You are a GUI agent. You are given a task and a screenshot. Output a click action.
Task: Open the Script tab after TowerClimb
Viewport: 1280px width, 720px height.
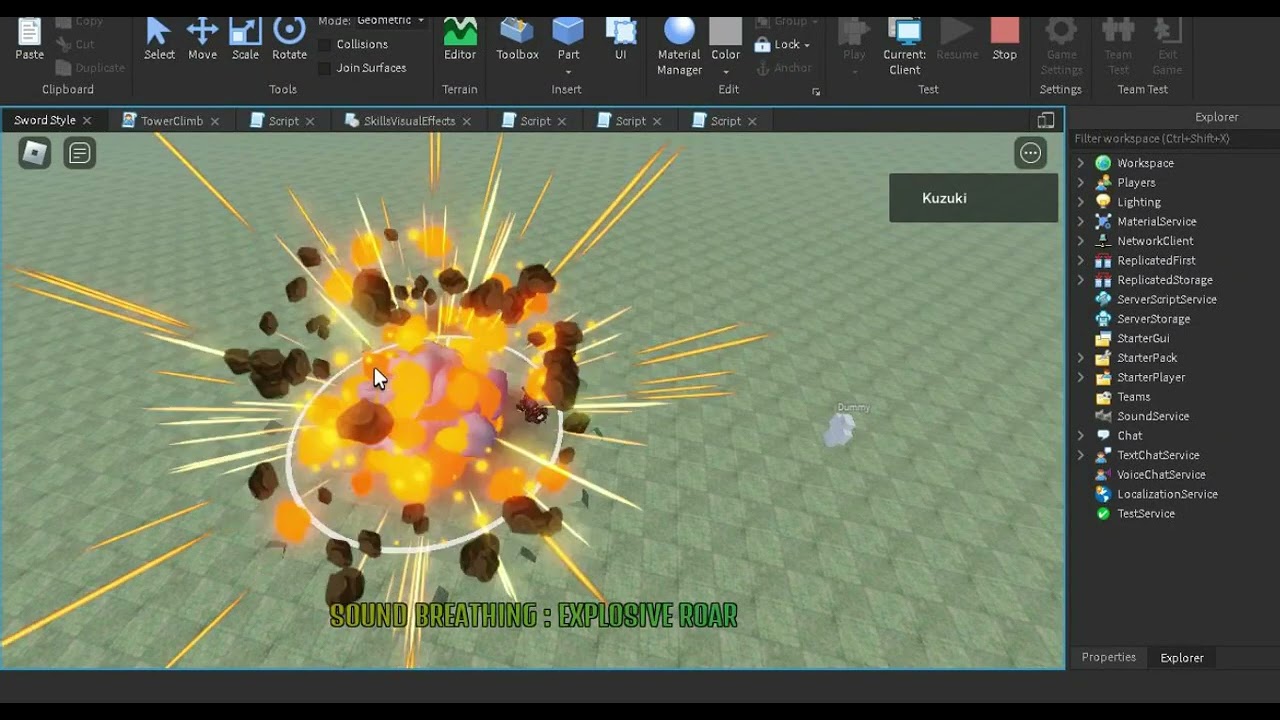(283, 120)
